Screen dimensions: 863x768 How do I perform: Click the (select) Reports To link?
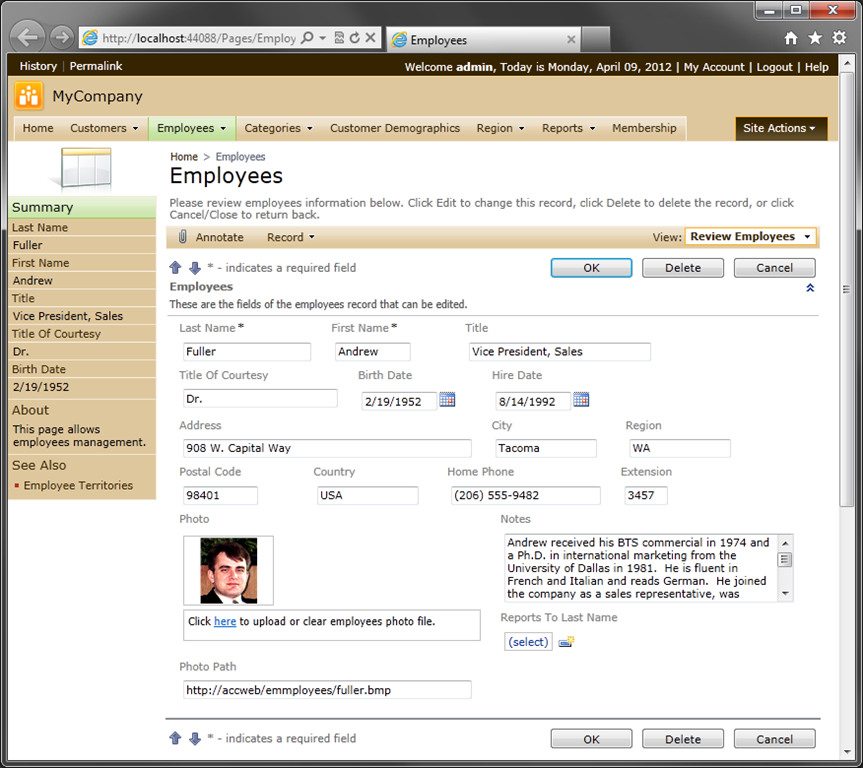click(x=528, y=642)
